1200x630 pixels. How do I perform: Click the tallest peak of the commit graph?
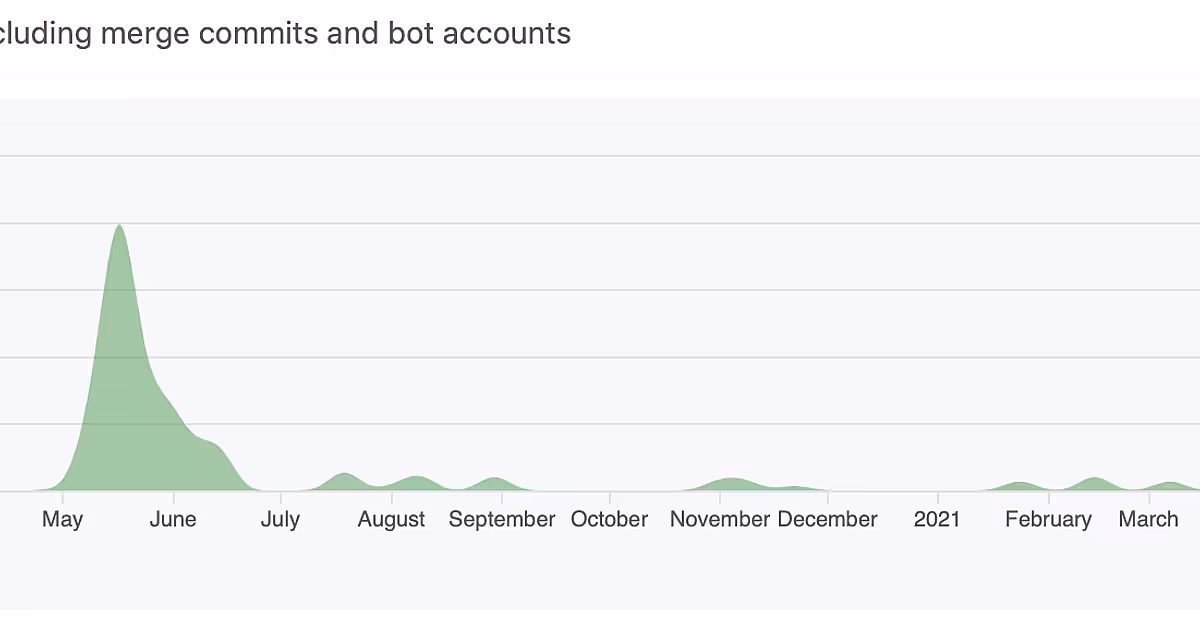point(119,226)
